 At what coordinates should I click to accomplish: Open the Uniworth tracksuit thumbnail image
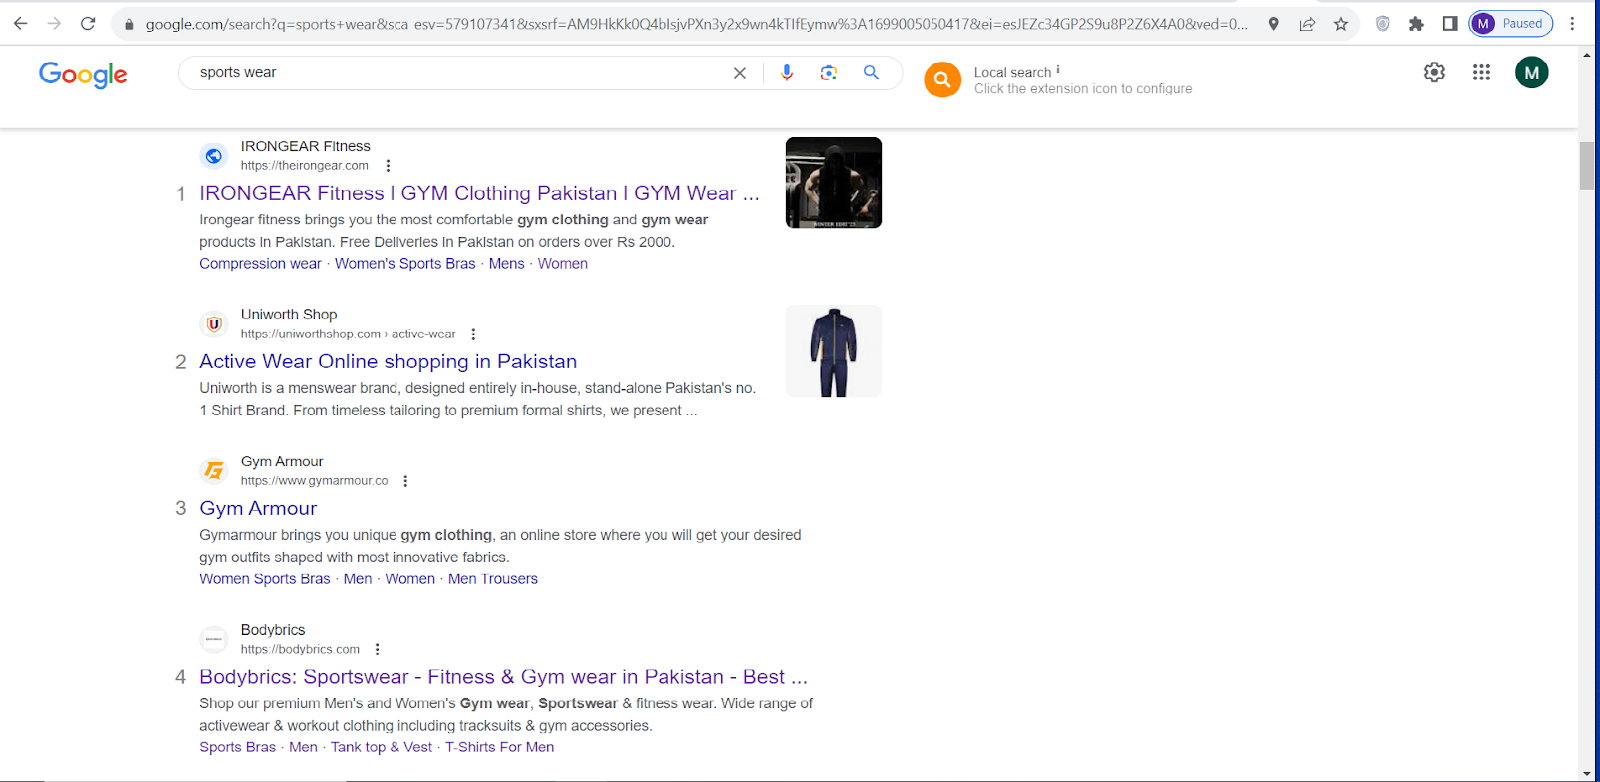coord(834,351)
